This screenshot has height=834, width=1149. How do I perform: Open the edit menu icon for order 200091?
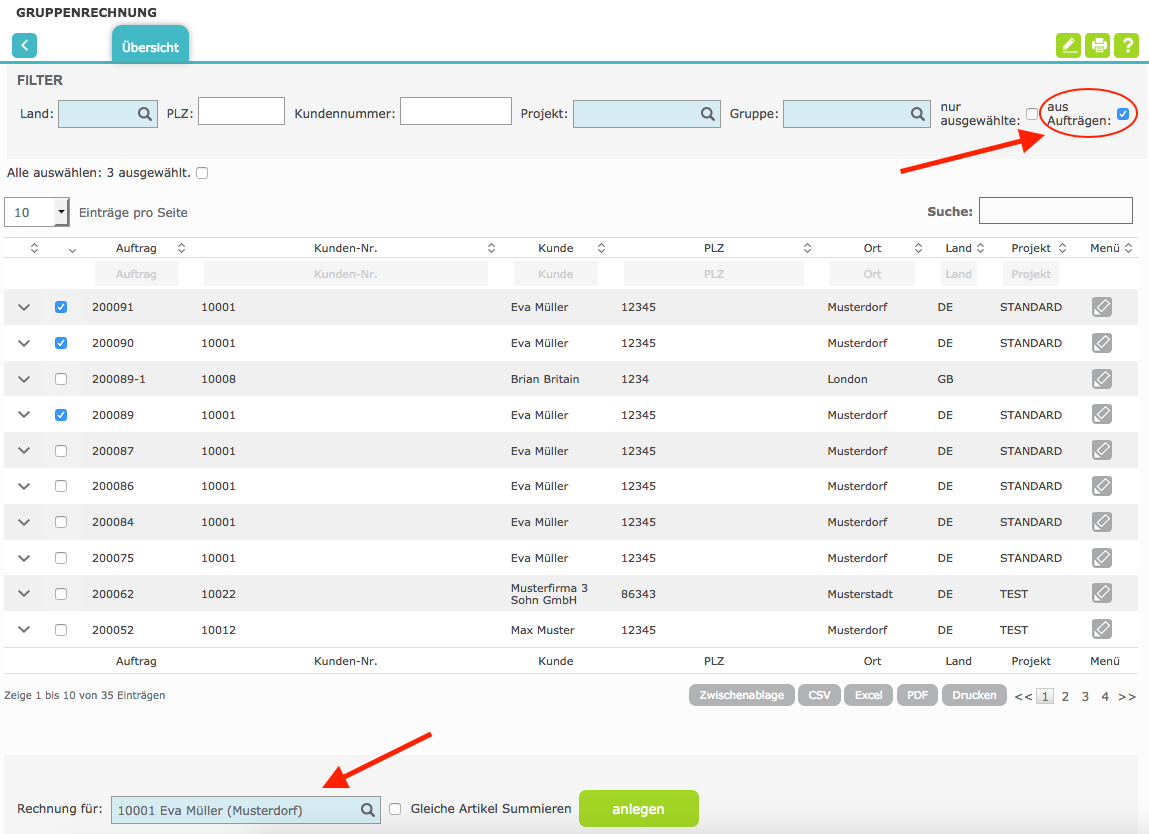(1101, 308)
